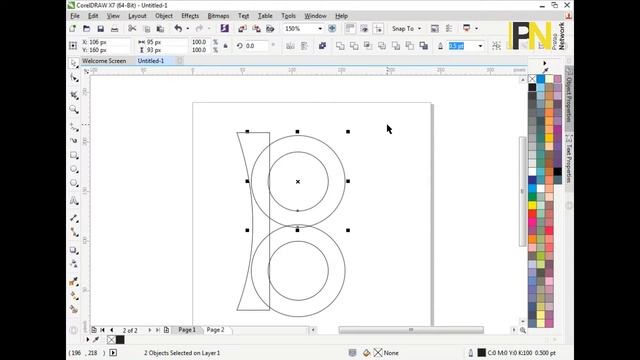Click the Undo arrow
The width and height of the screenshot is (640, 360).
[x=178, y=29]
